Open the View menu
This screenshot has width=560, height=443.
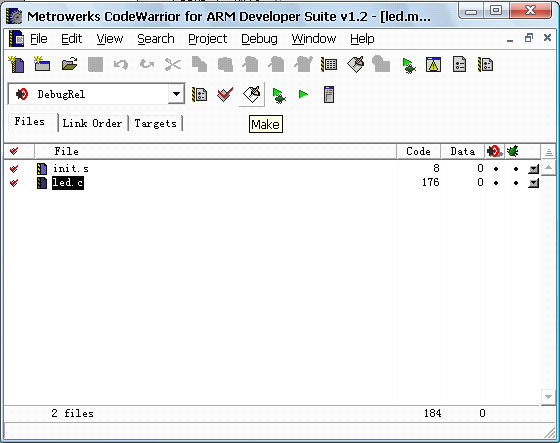(x=110, y=39)
